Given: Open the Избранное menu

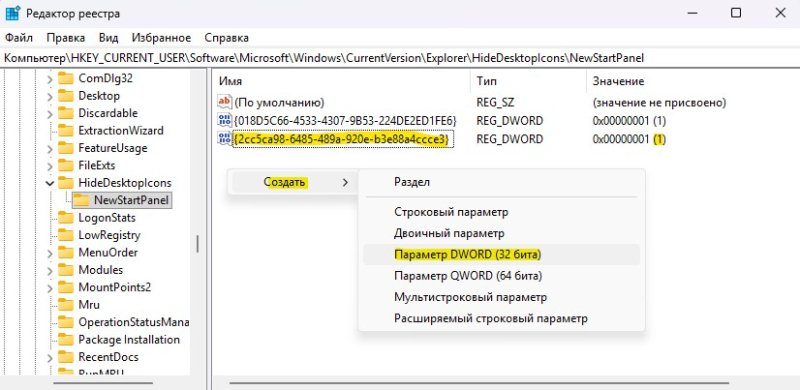Looking at the screenshot, I should [x=161, y=38].
